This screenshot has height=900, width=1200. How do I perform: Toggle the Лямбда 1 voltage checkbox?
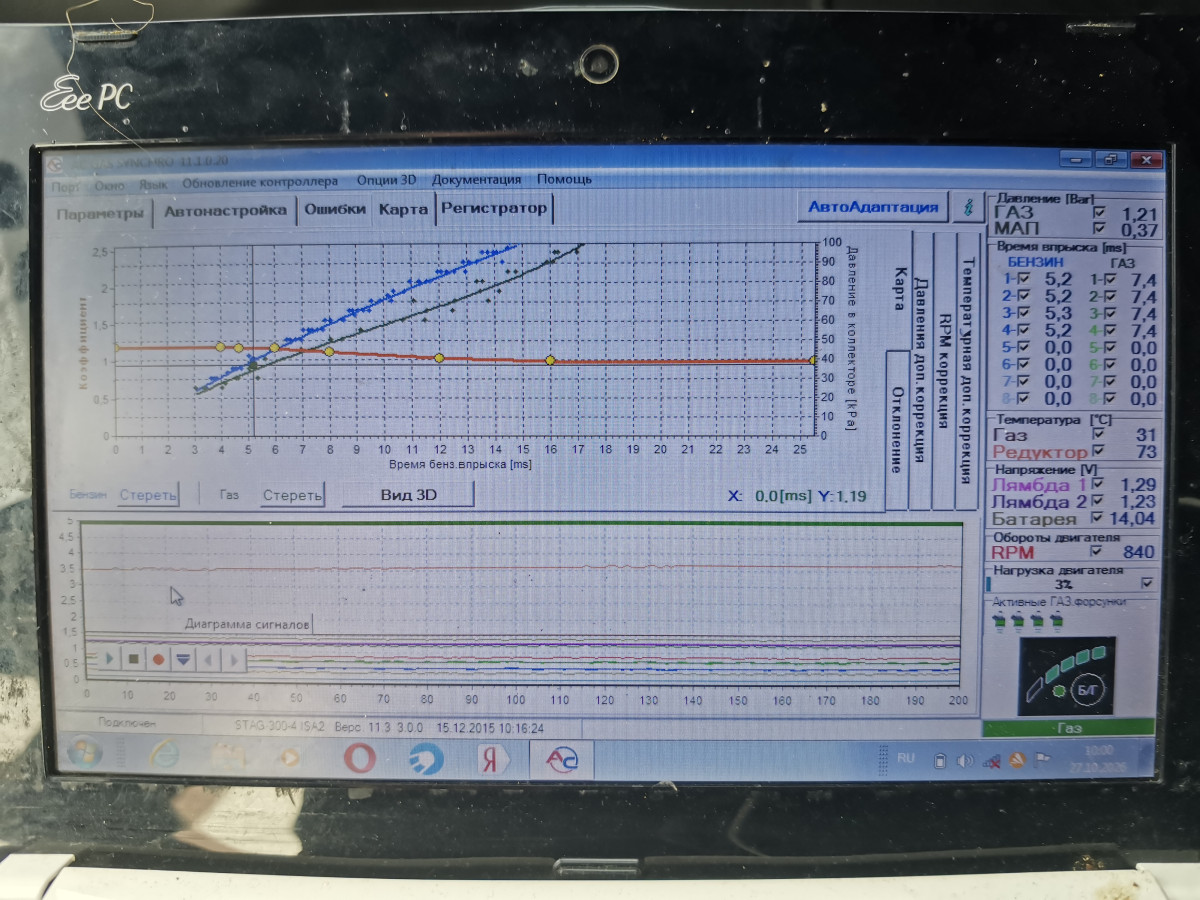tap(1099, 484)
